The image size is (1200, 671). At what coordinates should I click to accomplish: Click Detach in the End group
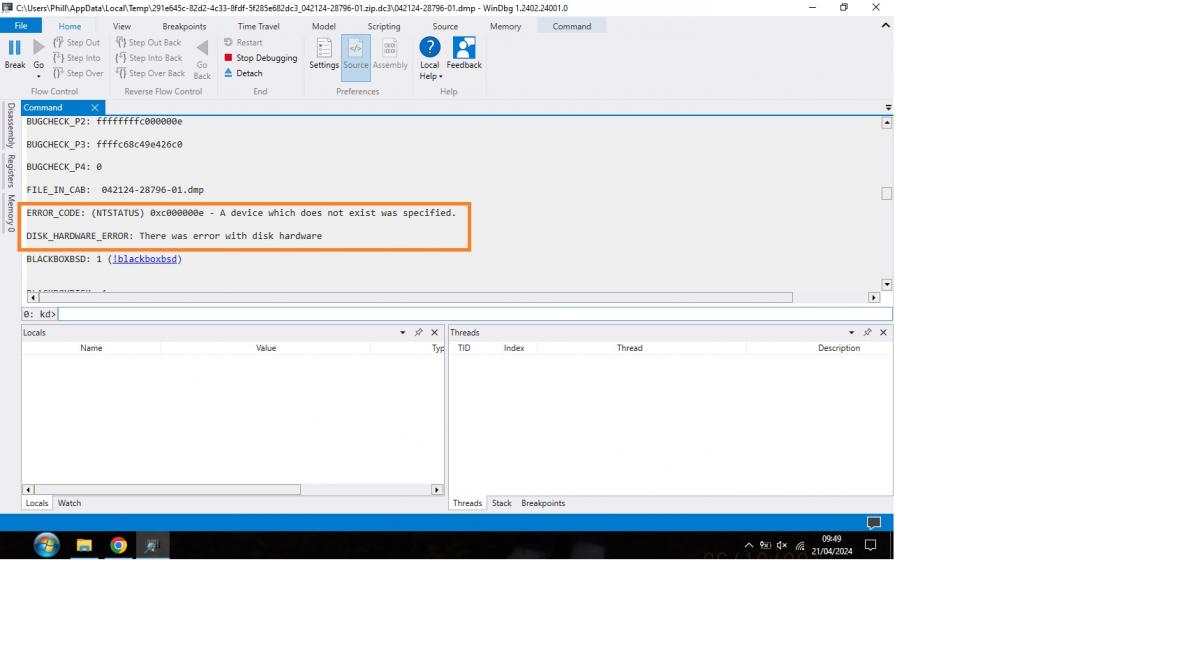[x=243, y=73]
